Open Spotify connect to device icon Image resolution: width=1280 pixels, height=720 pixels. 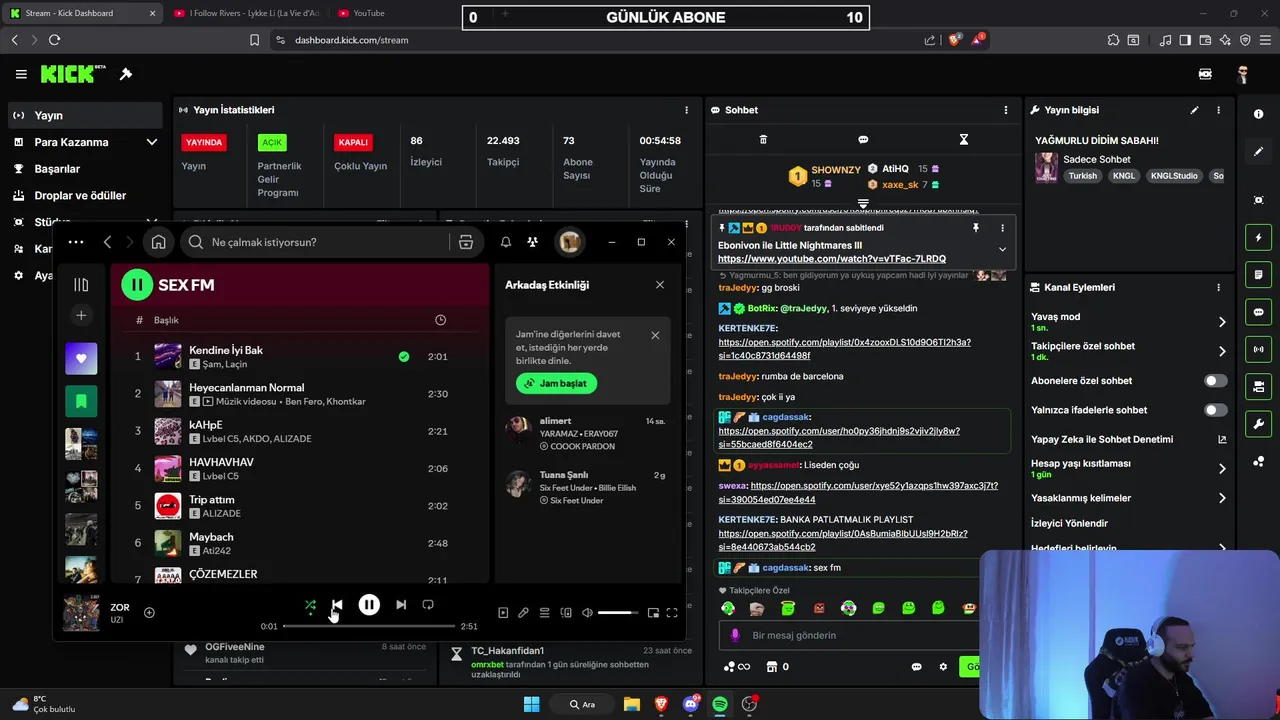[566, 613]
